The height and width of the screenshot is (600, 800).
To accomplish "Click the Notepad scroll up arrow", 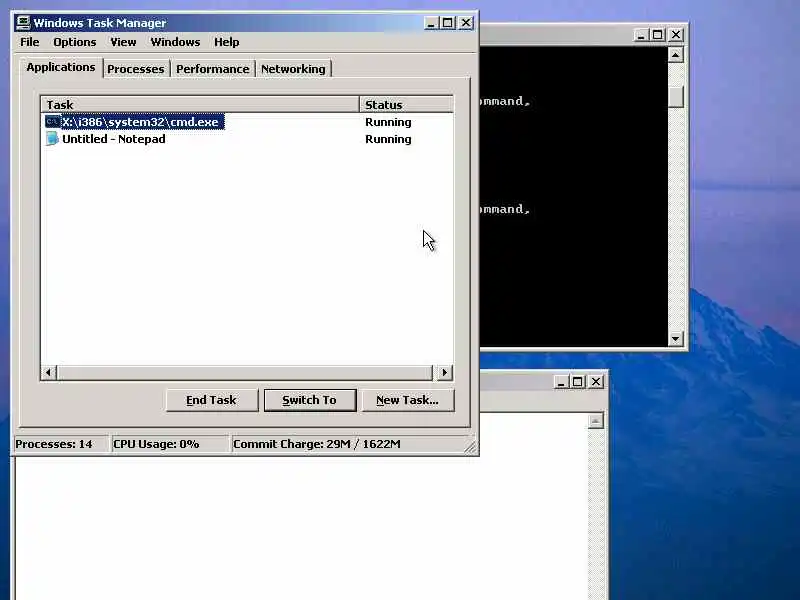I will click(x=595, y=421).
